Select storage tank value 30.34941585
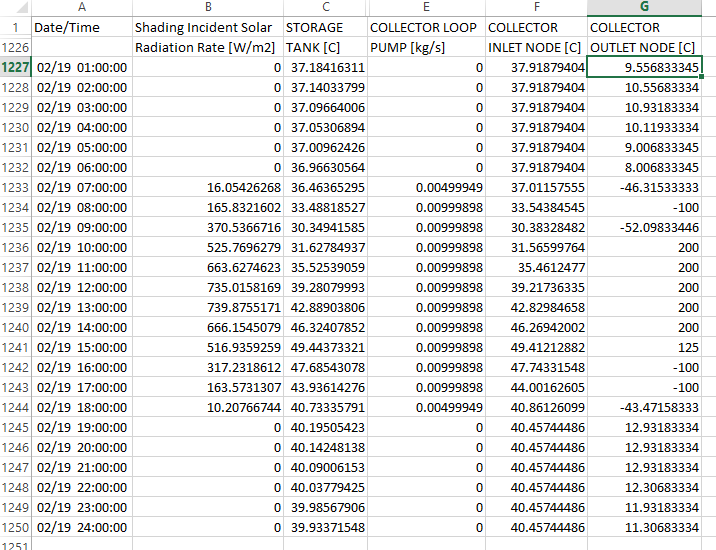 326,227
